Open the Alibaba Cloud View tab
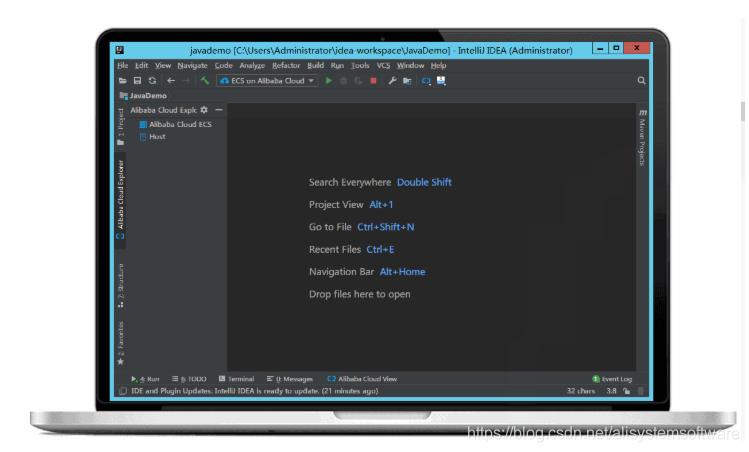Viewport: 749px width, 452px height. (362, 379)
